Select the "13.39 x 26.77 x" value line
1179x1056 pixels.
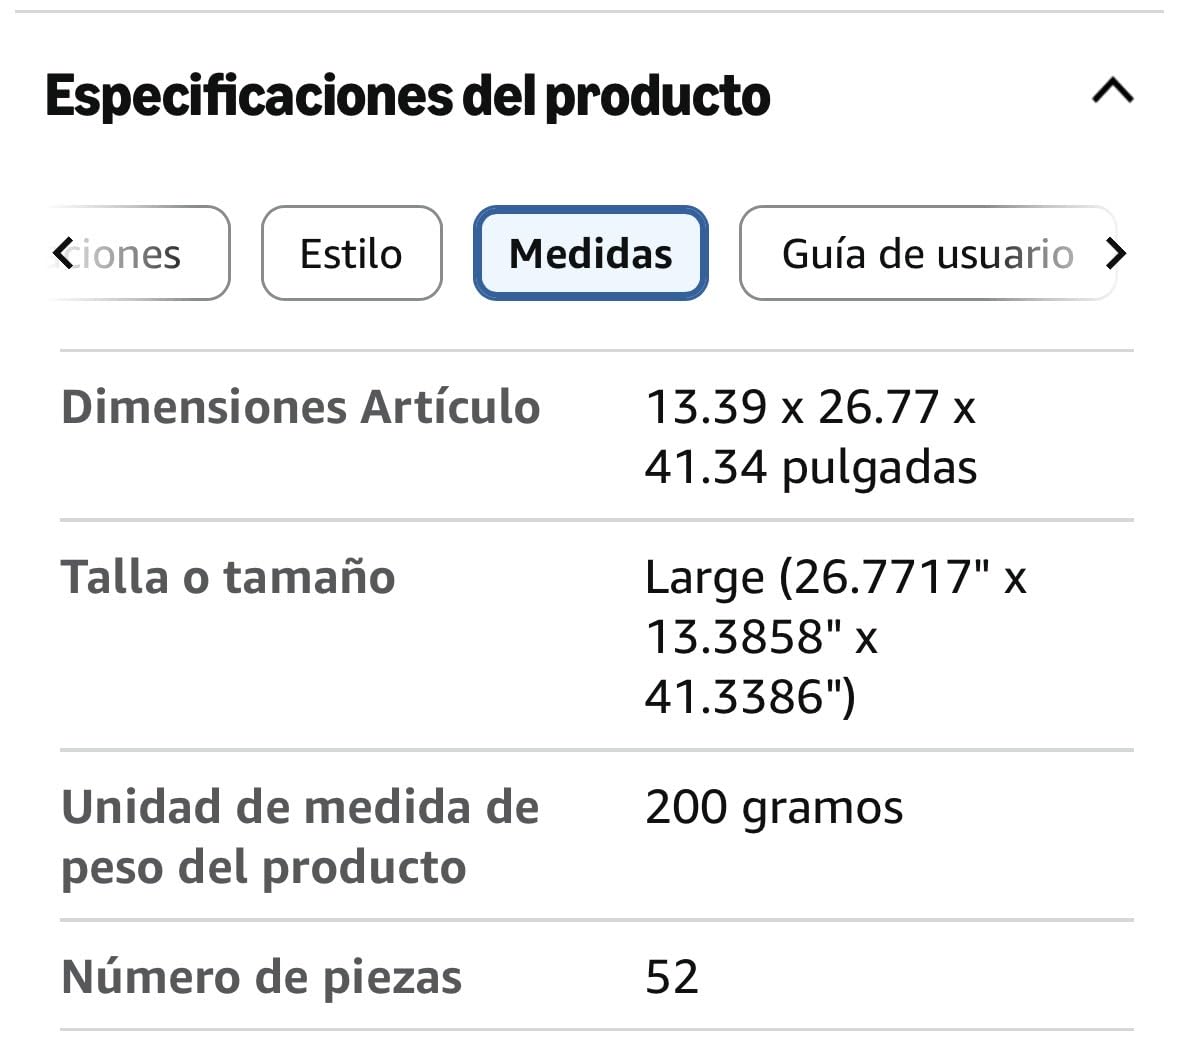[x=811, y=407]
